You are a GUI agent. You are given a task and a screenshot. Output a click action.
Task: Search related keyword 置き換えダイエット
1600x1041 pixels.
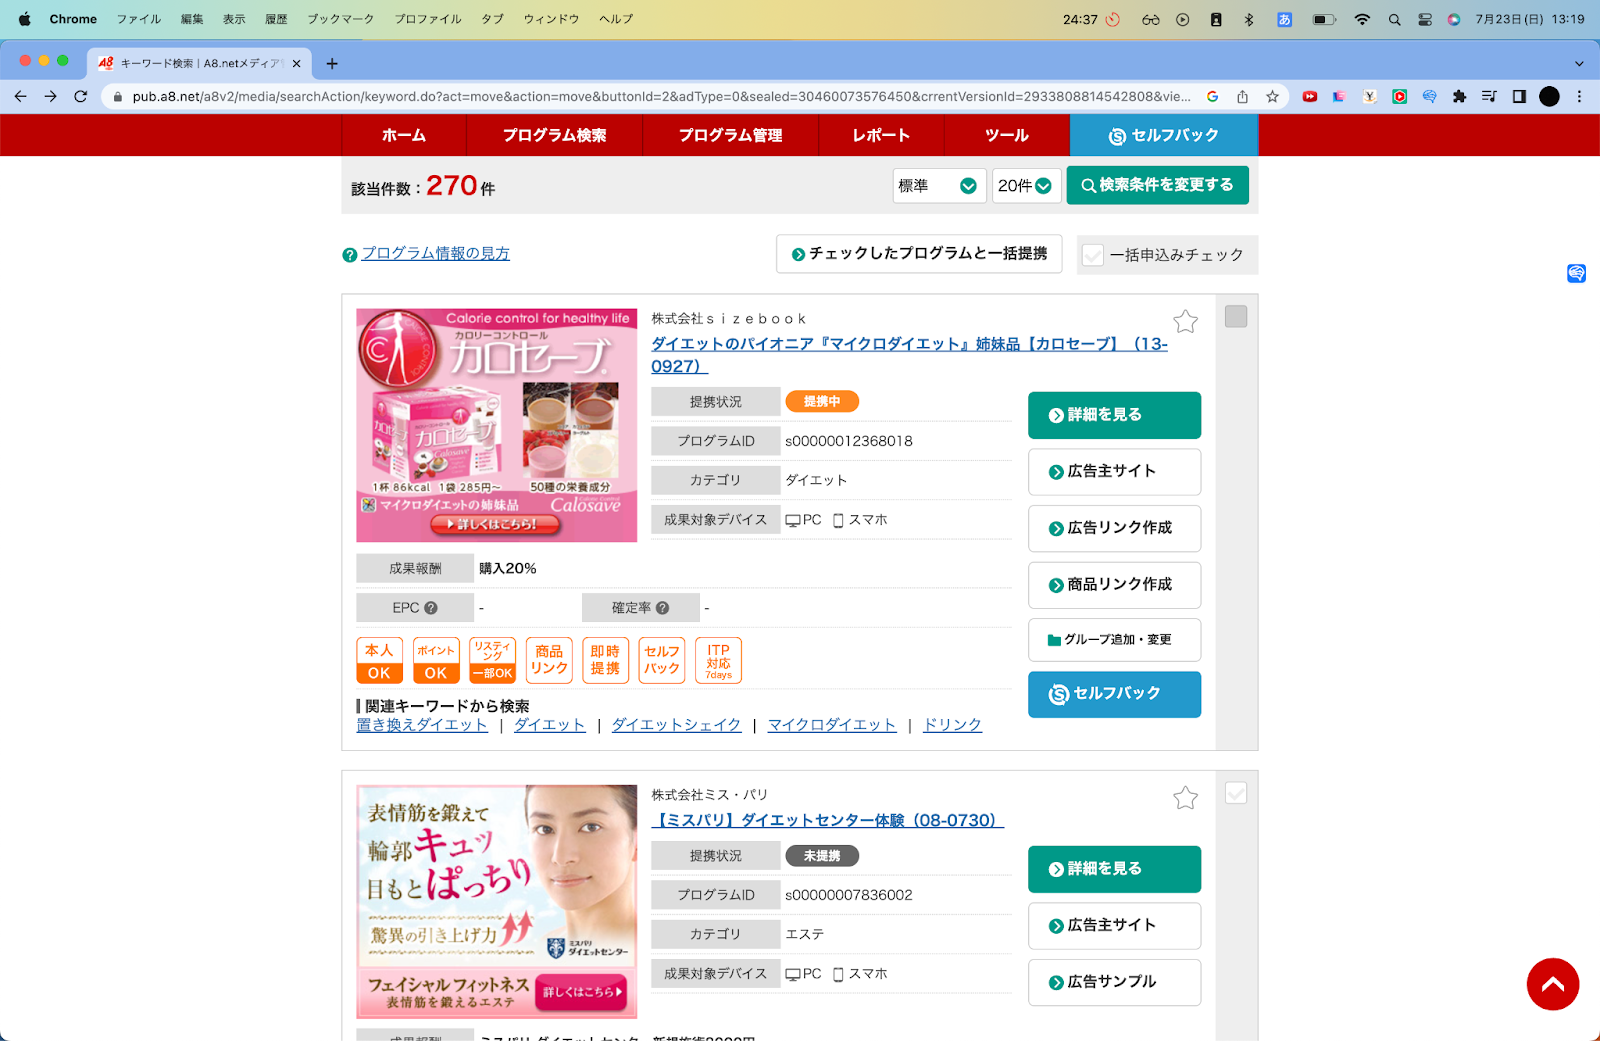click(x=422, y=725)
